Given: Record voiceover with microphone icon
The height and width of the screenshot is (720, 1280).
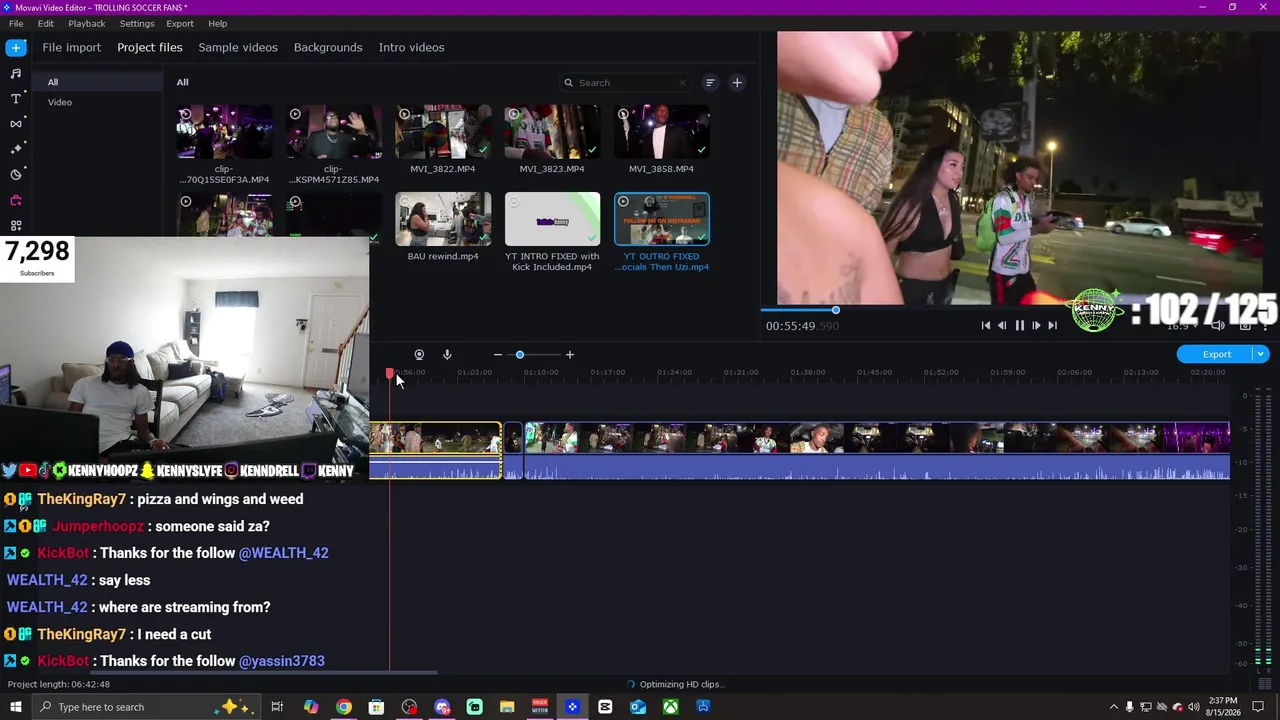Looking at the screenshot, I should point(447,355).
